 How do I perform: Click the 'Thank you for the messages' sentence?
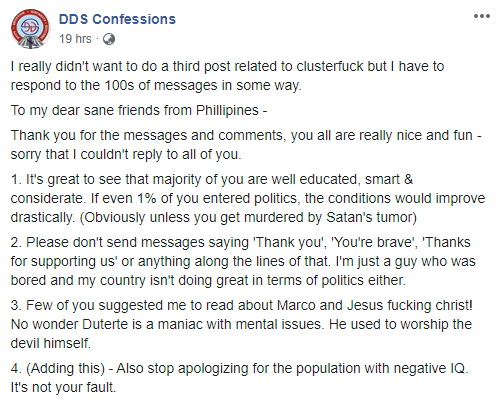pos(246,135)
